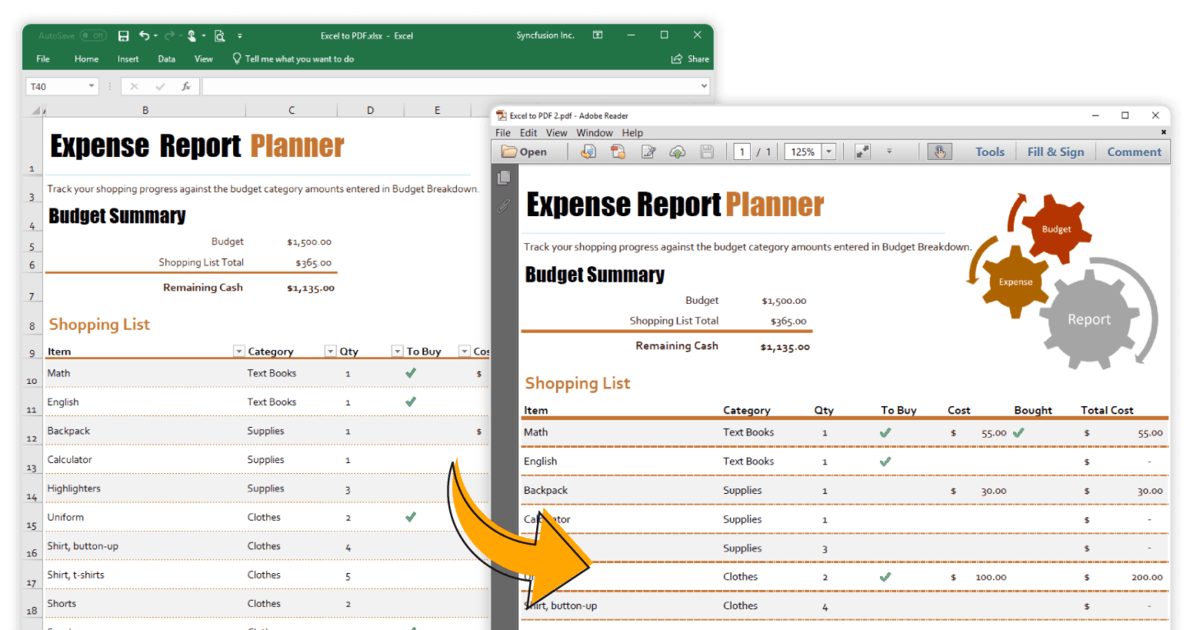Click the Undo arrow in Excel
1200x630 pixels.
coord(145,36)
